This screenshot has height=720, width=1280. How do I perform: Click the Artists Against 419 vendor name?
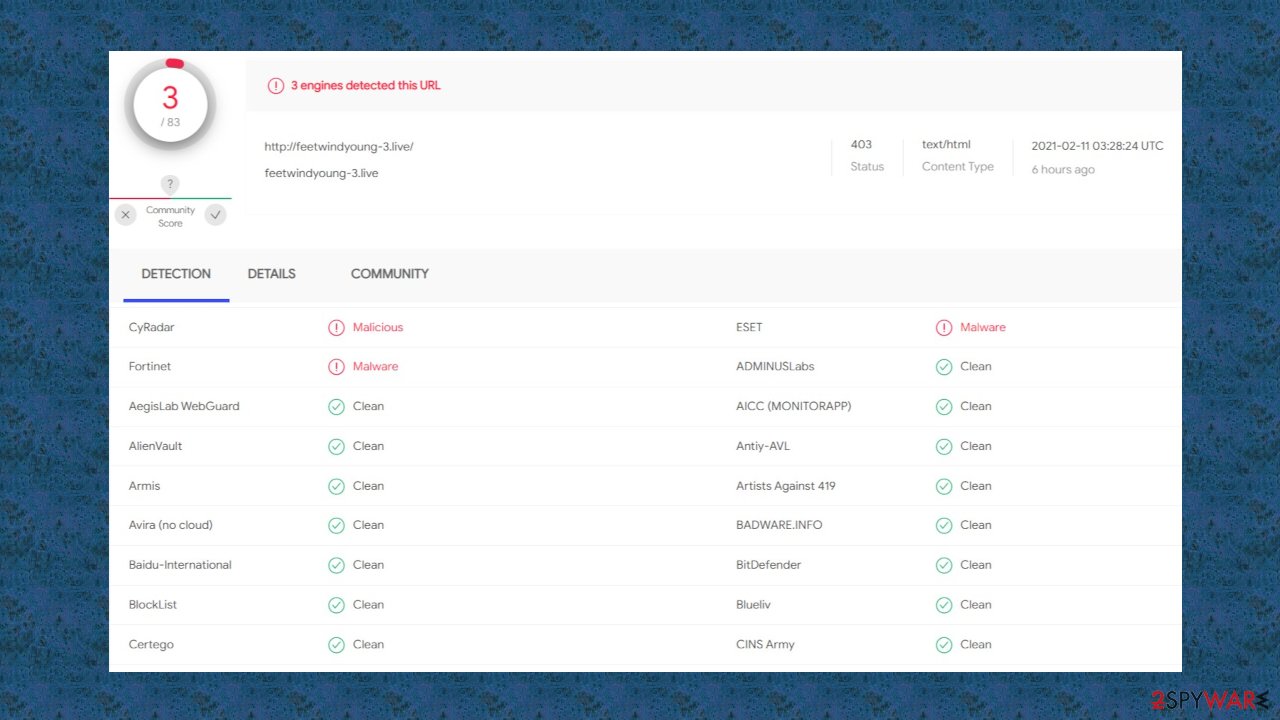(x=786, y=486)
